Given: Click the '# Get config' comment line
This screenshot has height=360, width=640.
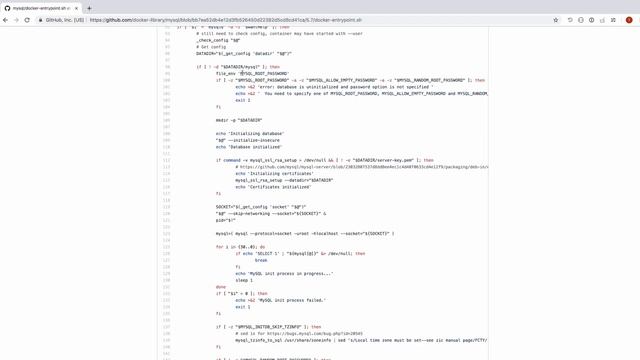Looking at the screenshot, I should pos(211,47).
